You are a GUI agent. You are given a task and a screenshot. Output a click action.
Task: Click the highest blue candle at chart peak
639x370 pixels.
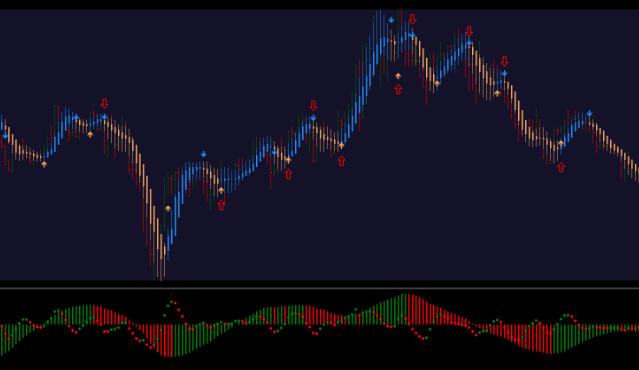click(379, 33)
